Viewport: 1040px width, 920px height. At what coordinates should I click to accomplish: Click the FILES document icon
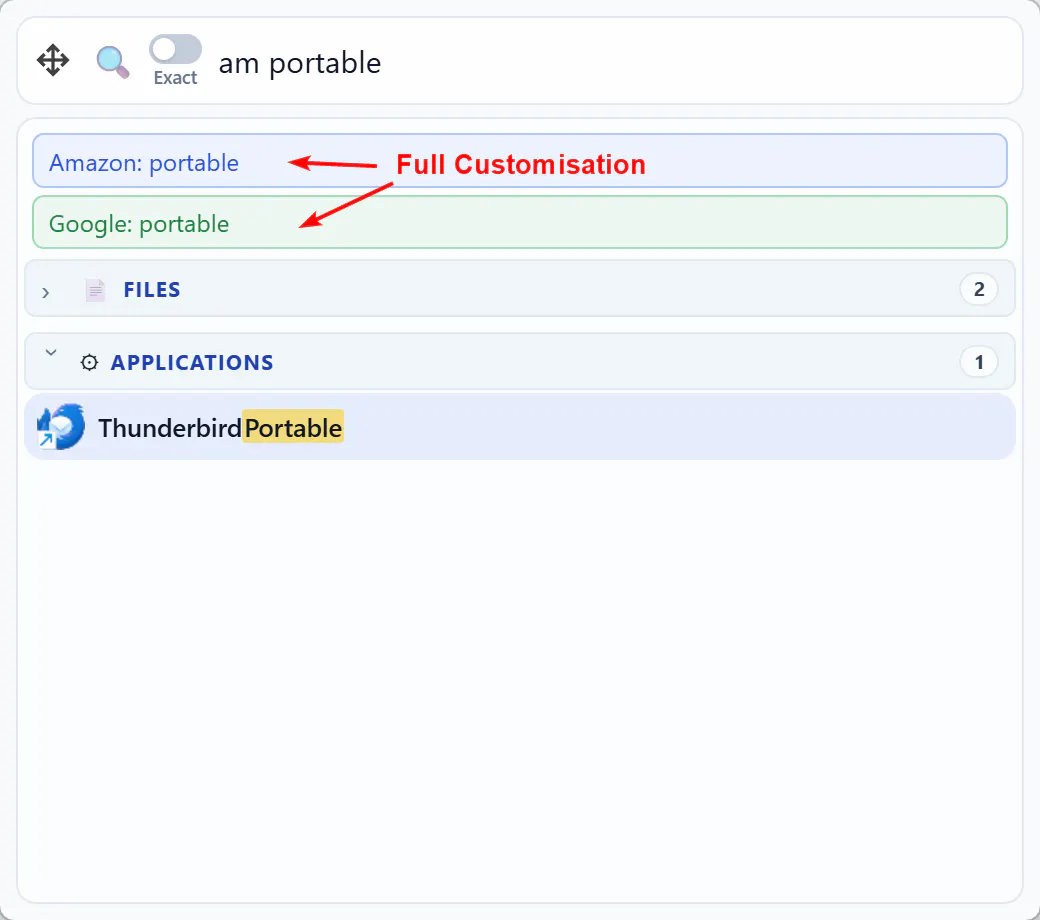point(95,290)
